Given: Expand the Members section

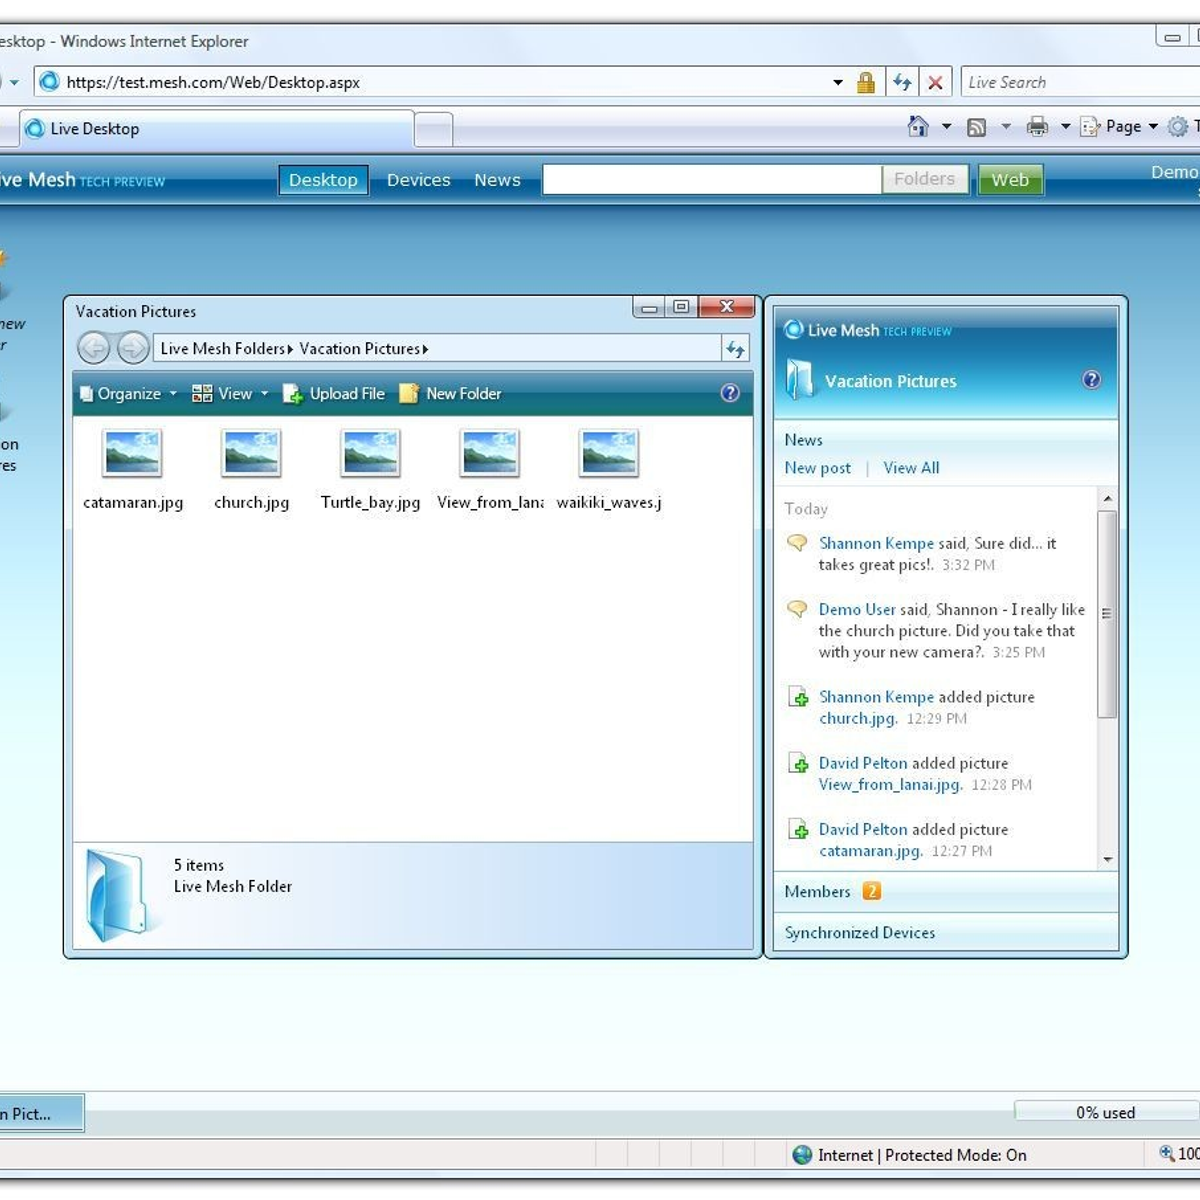Looking at the screenshot, I should pos(945,892).
